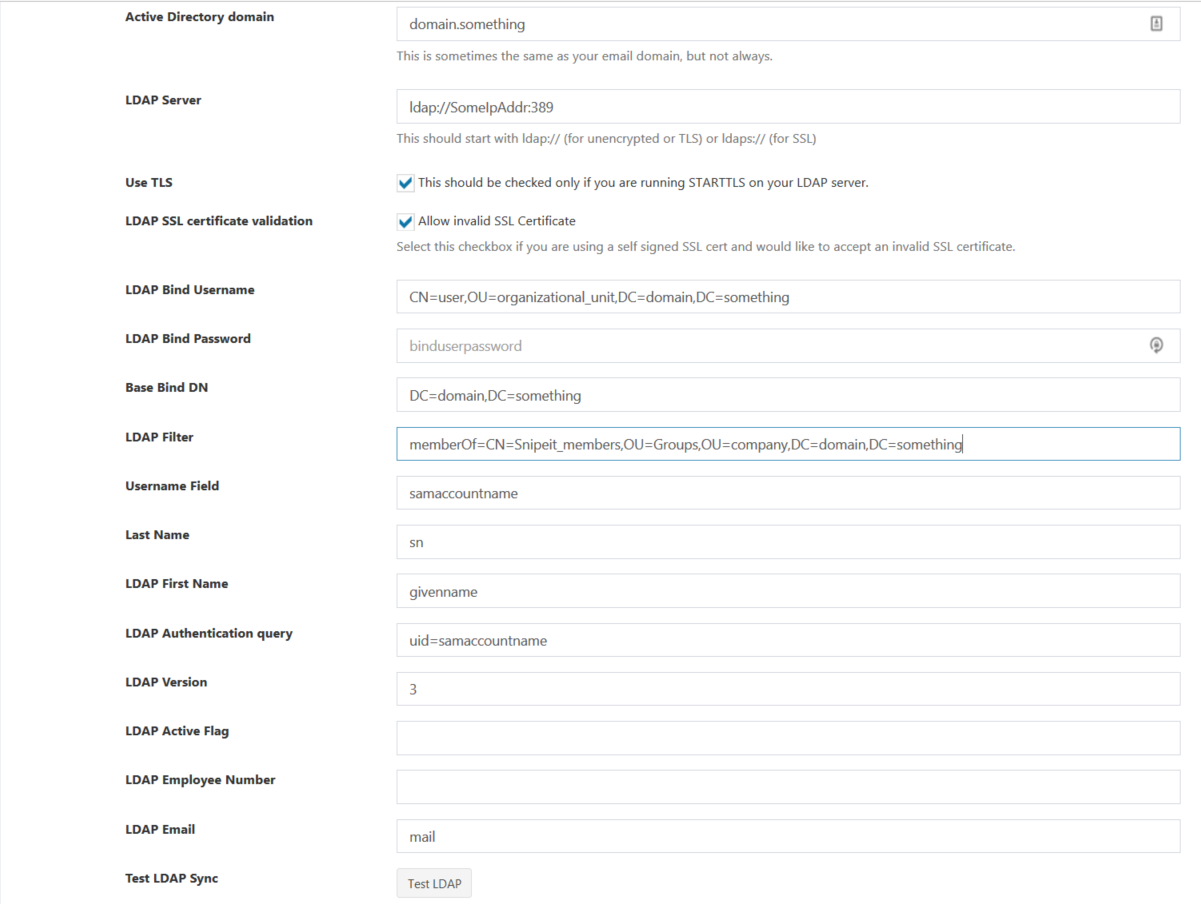Focus the Last Name field showing sn

[x=700, y=541]
